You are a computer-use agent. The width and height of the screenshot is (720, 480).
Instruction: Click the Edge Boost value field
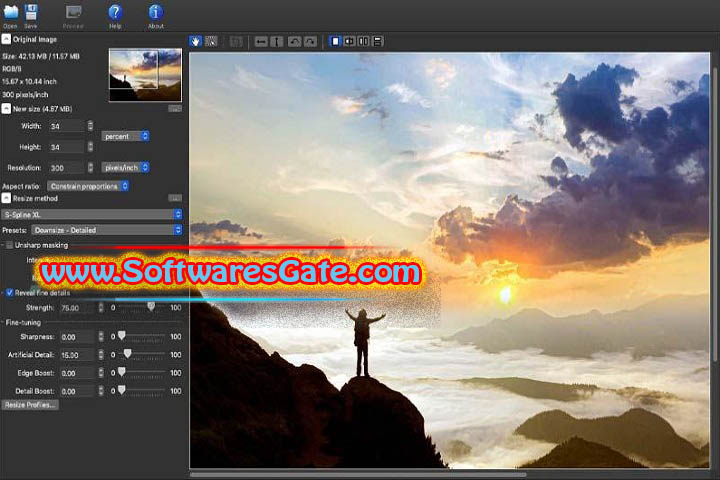coord(78,373)
